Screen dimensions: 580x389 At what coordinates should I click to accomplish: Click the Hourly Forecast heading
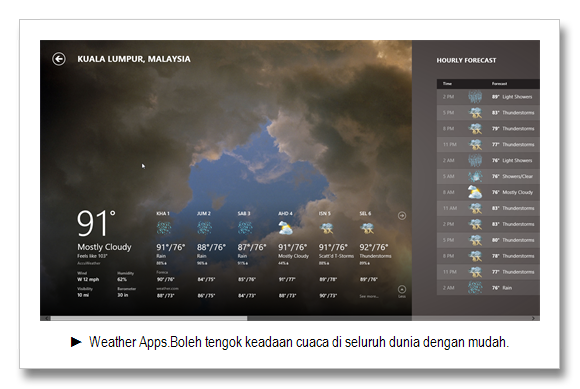(466, 60)
